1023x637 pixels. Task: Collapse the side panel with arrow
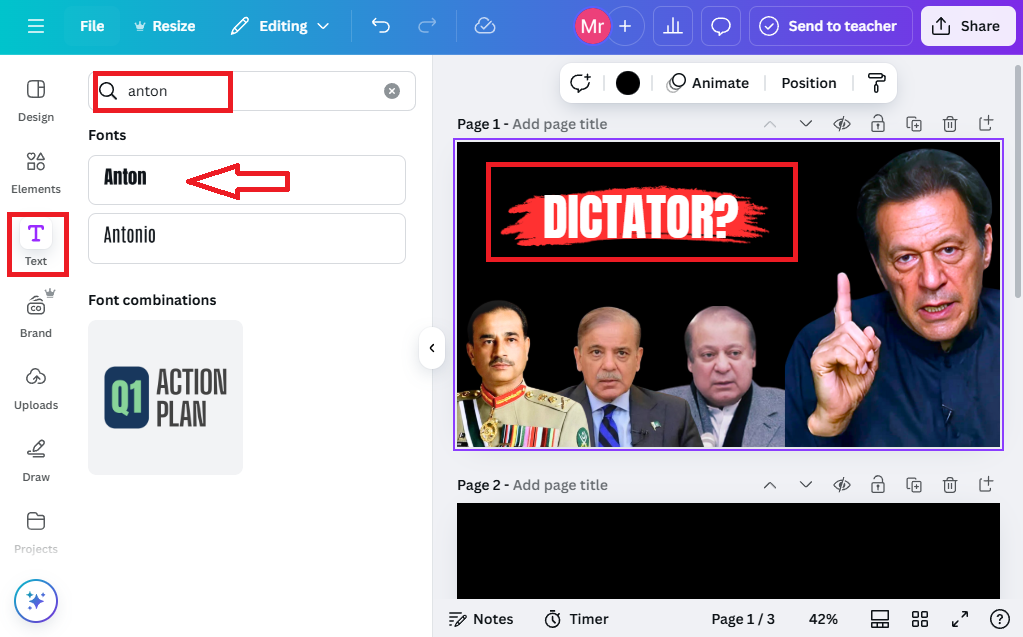point(432,348)
